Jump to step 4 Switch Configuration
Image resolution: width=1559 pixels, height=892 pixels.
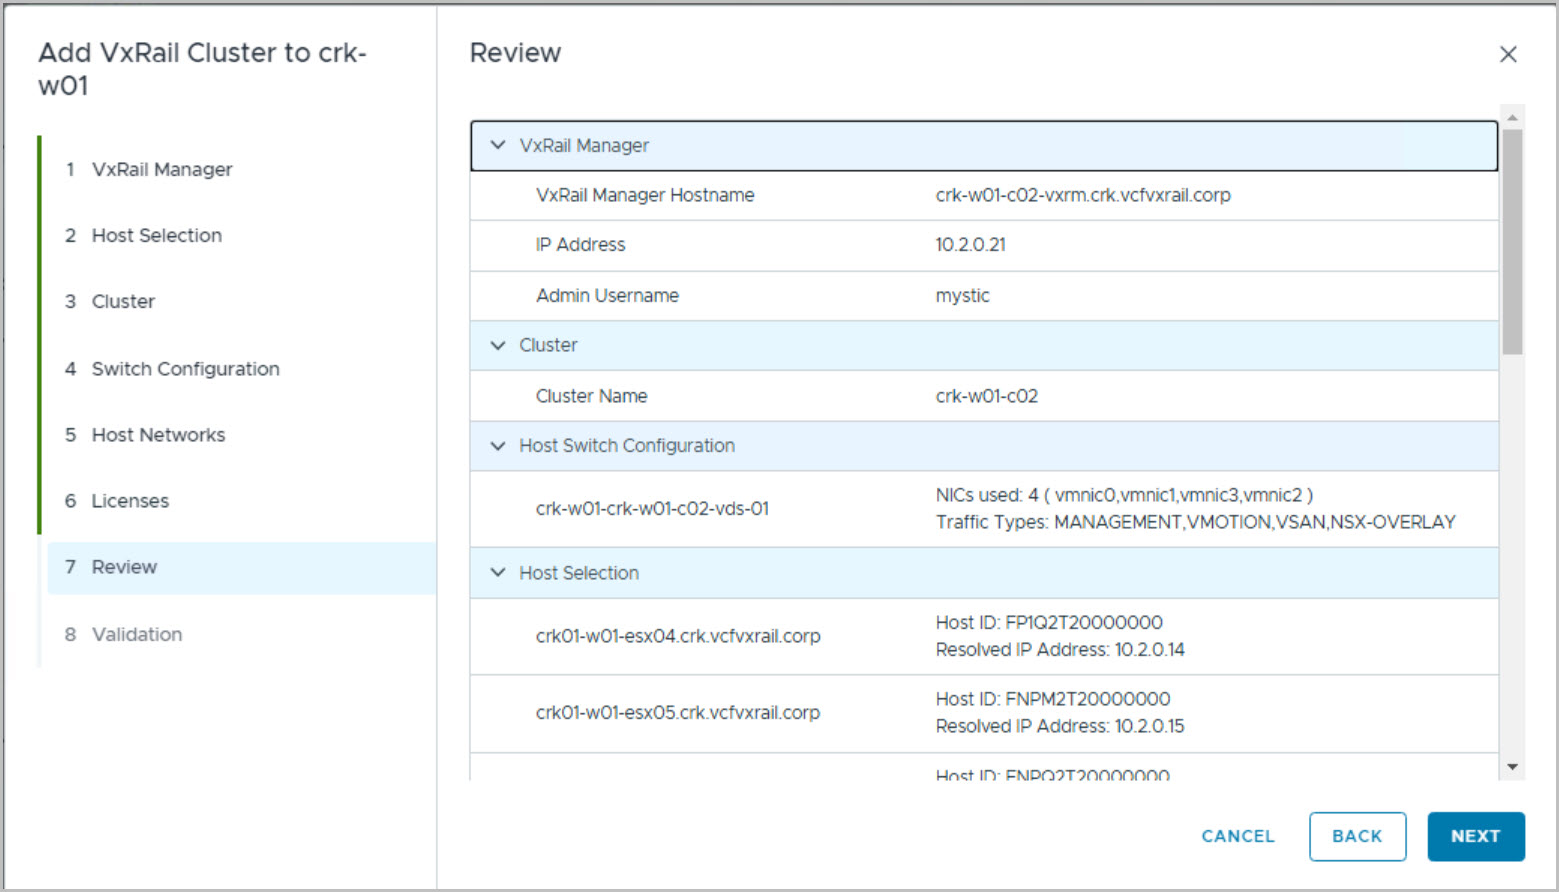click(x=185, y=369)
